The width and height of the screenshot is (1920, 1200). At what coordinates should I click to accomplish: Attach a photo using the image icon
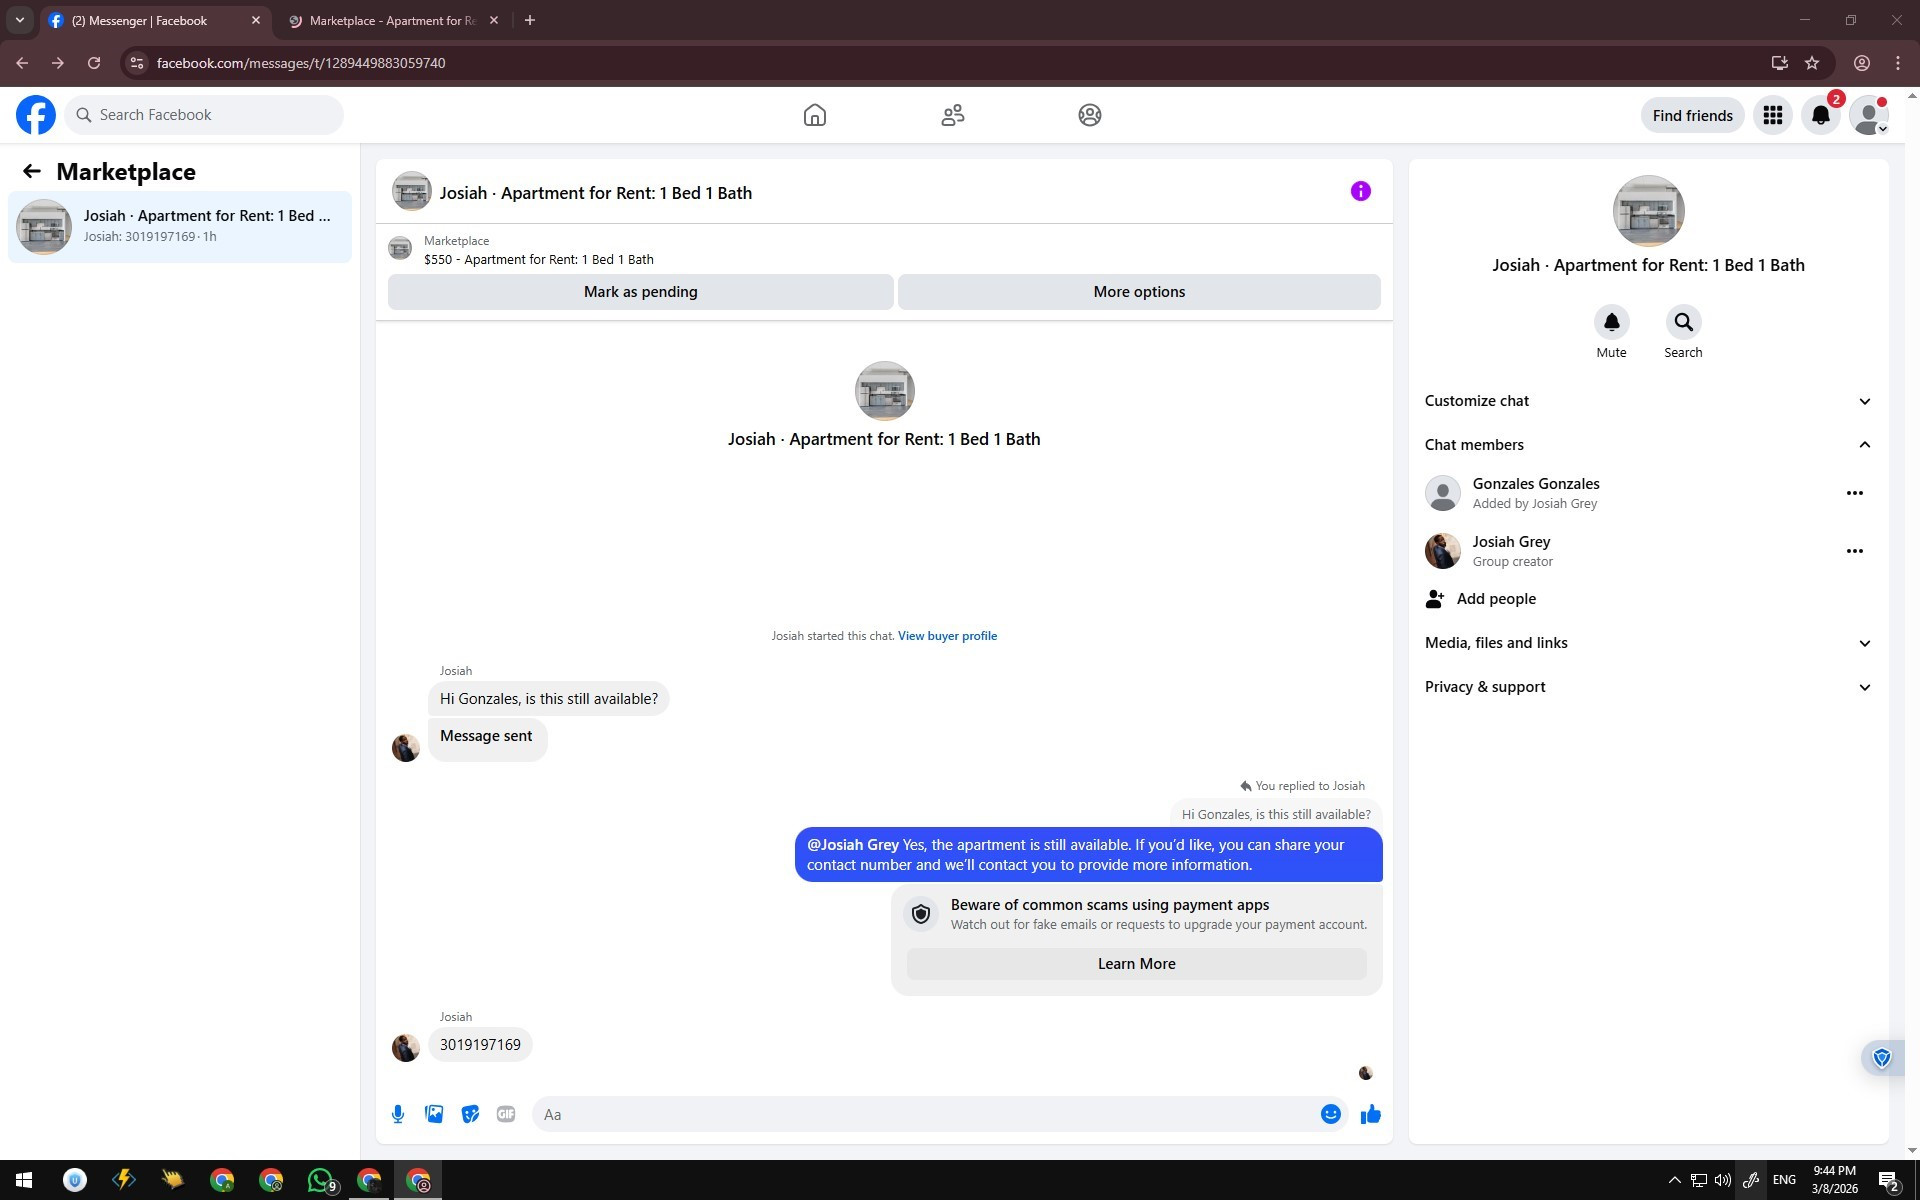pyautogui.click(x=434, y=1114)
